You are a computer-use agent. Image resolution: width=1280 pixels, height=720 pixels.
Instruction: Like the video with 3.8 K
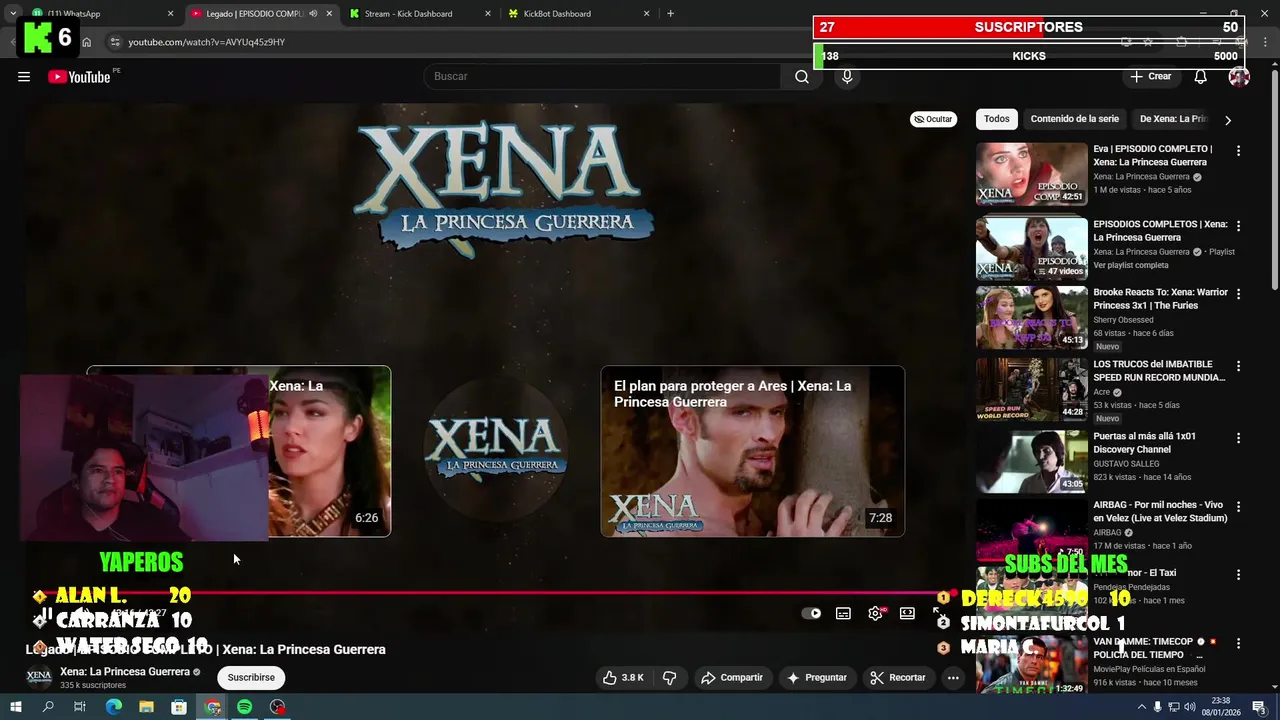click(x=622, y=678)
